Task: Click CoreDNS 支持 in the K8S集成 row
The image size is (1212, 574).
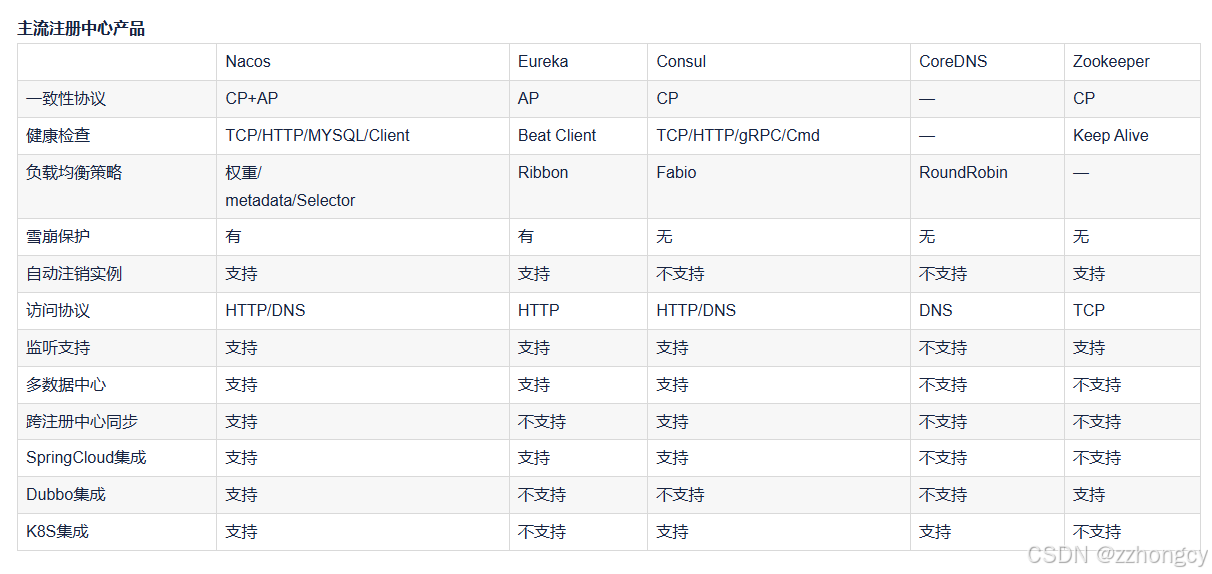Action: click(x=935, y=532)
